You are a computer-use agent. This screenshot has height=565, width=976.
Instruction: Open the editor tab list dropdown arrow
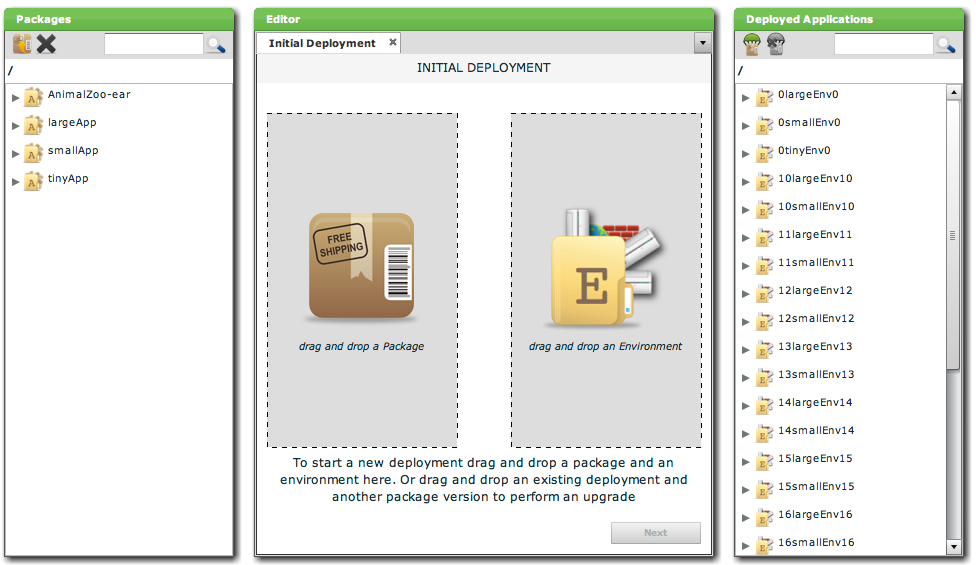(x=702, y=43)
